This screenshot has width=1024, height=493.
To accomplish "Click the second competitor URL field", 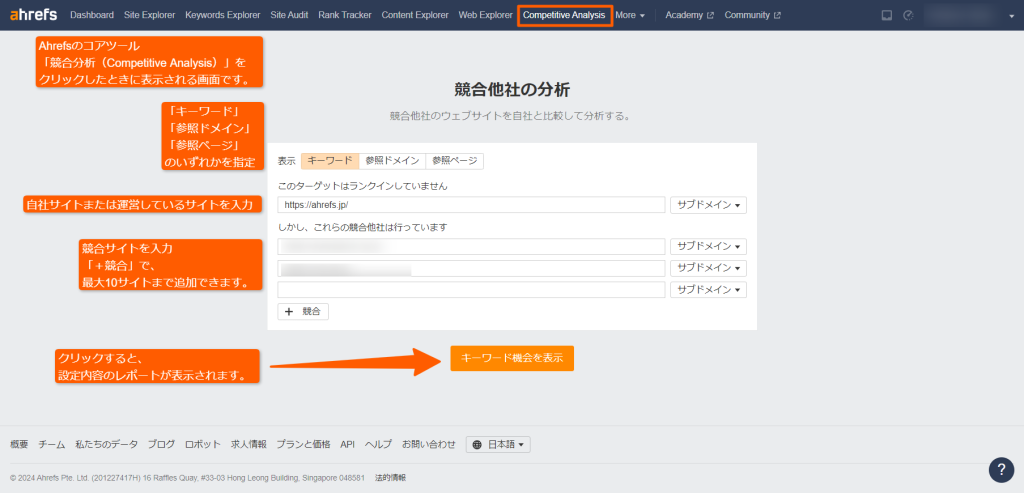I will click(x=471, y=268).
